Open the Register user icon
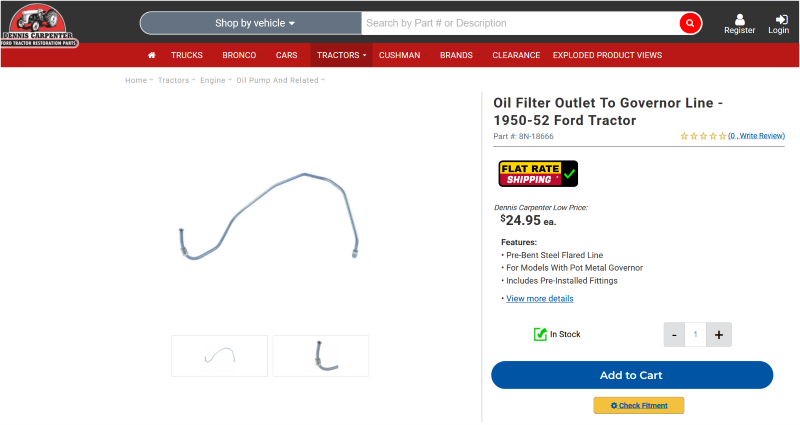Screen dimensions: 800x425 point(739,19)
